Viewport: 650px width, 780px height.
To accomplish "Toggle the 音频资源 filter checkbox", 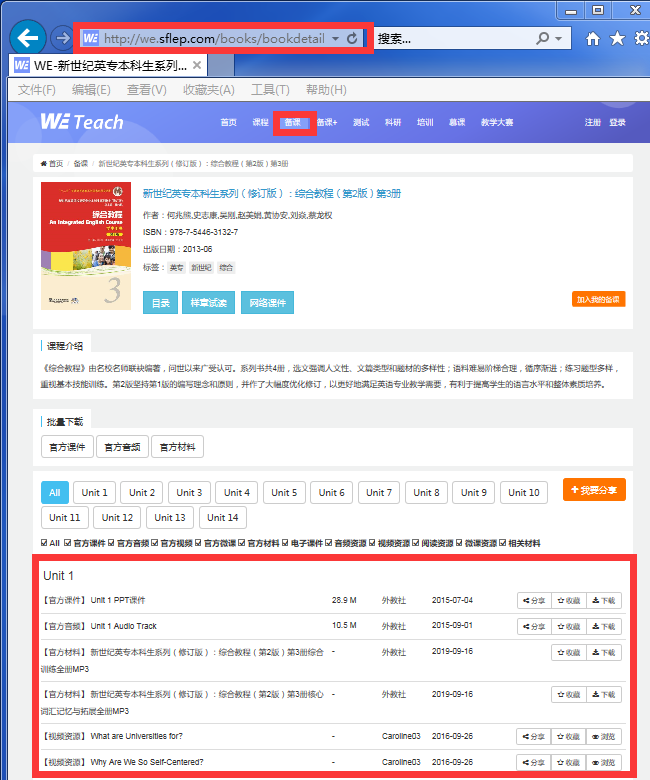I will coord(329,543).
